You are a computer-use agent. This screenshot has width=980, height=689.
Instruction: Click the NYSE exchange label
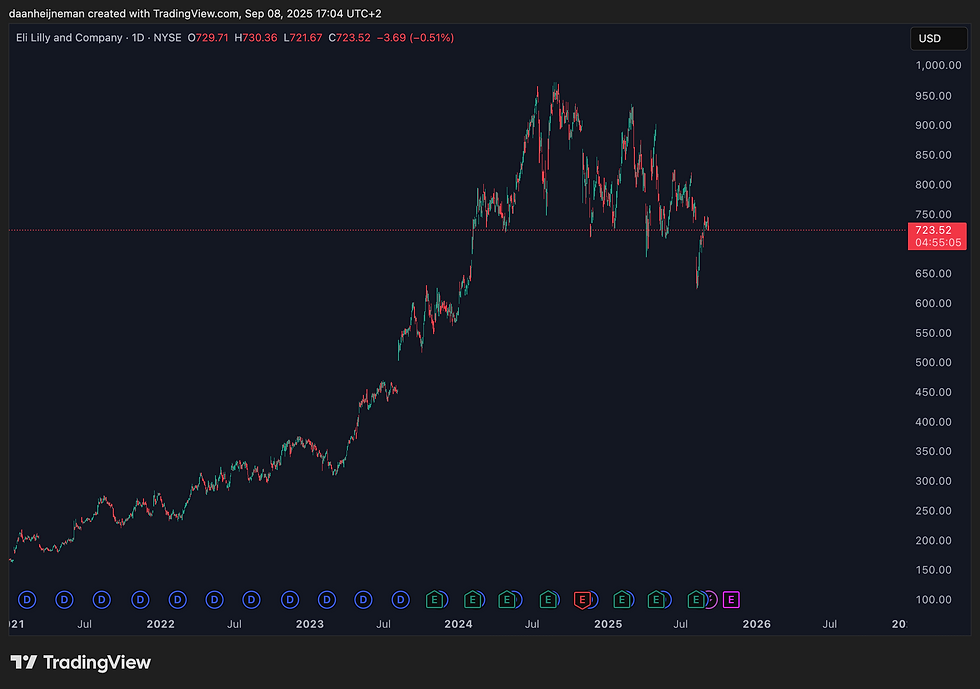[168, 38]
